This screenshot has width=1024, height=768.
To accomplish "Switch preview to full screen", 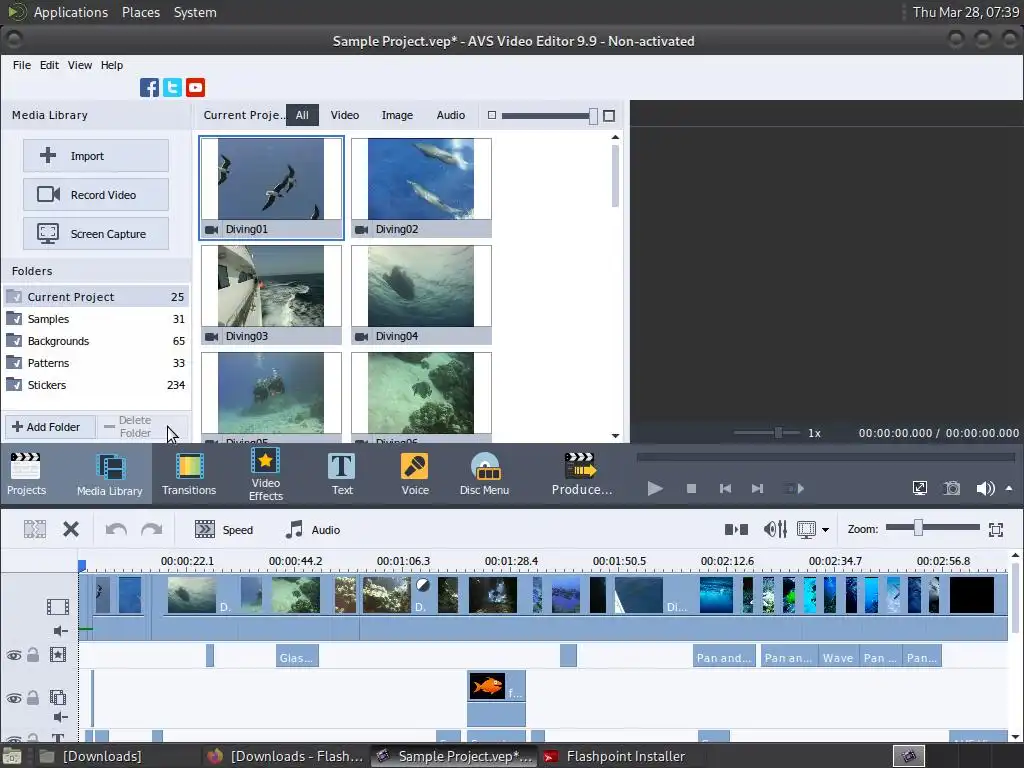I will [920, 488].
